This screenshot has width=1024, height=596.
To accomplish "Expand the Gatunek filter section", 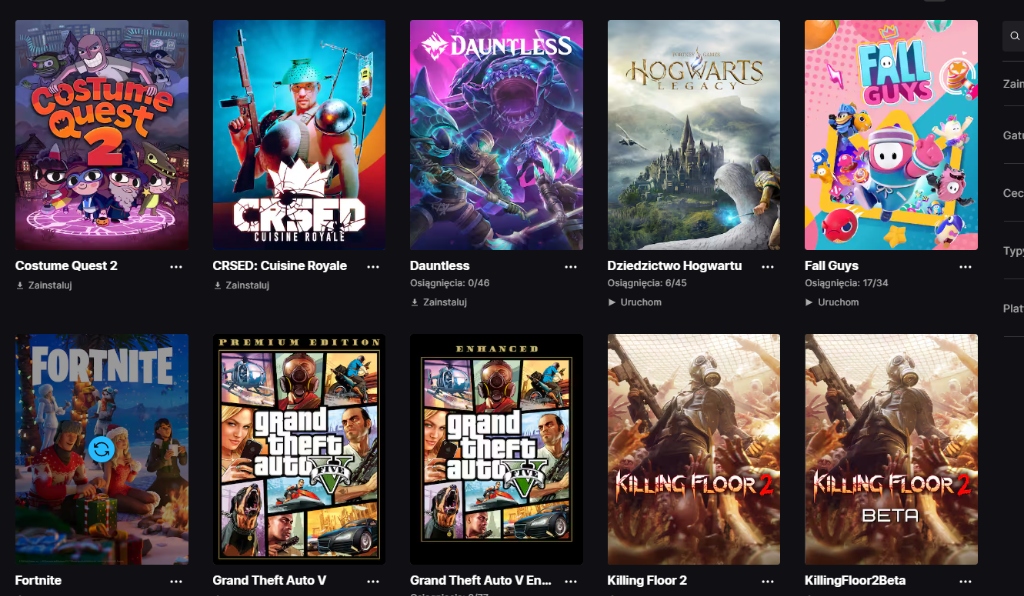I will (x=1012, y=135).
